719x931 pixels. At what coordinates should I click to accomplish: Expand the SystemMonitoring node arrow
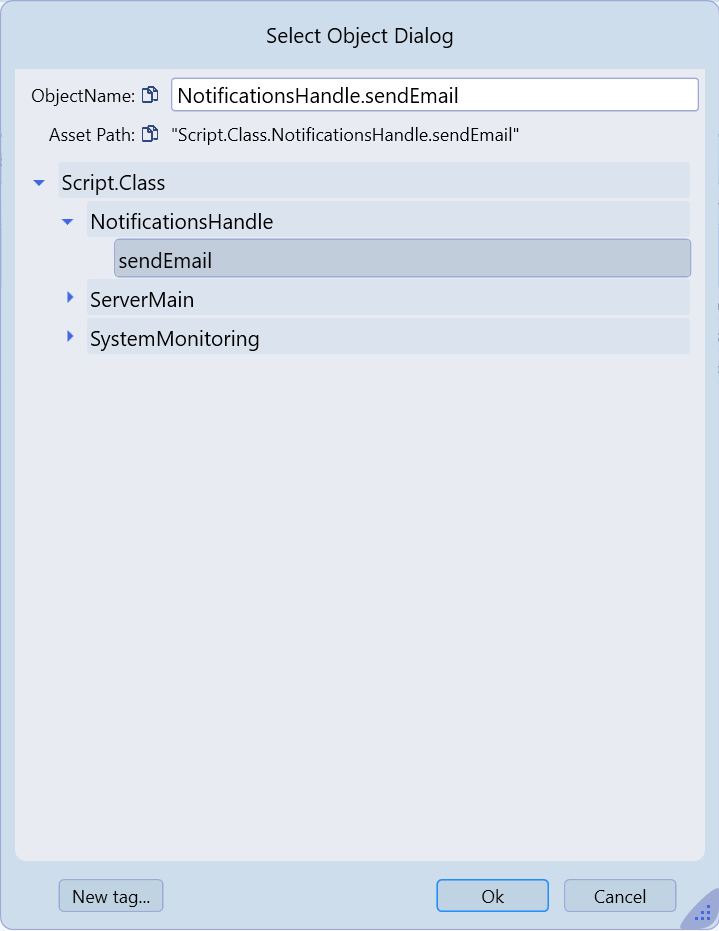tap(70, 337)
